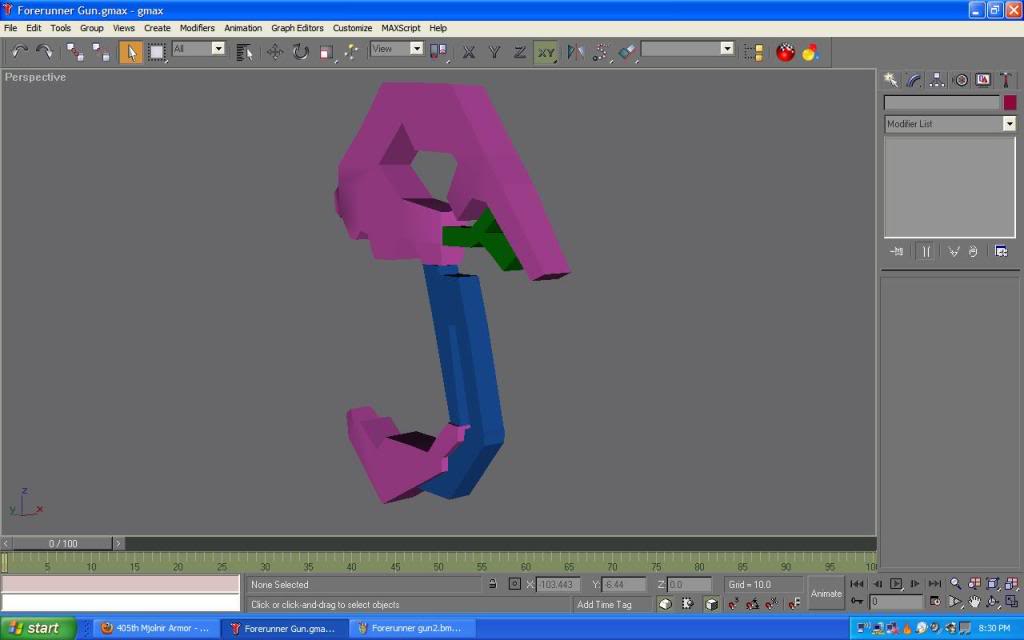Click the Mirror Selected Objects tool

pos(575,52)
